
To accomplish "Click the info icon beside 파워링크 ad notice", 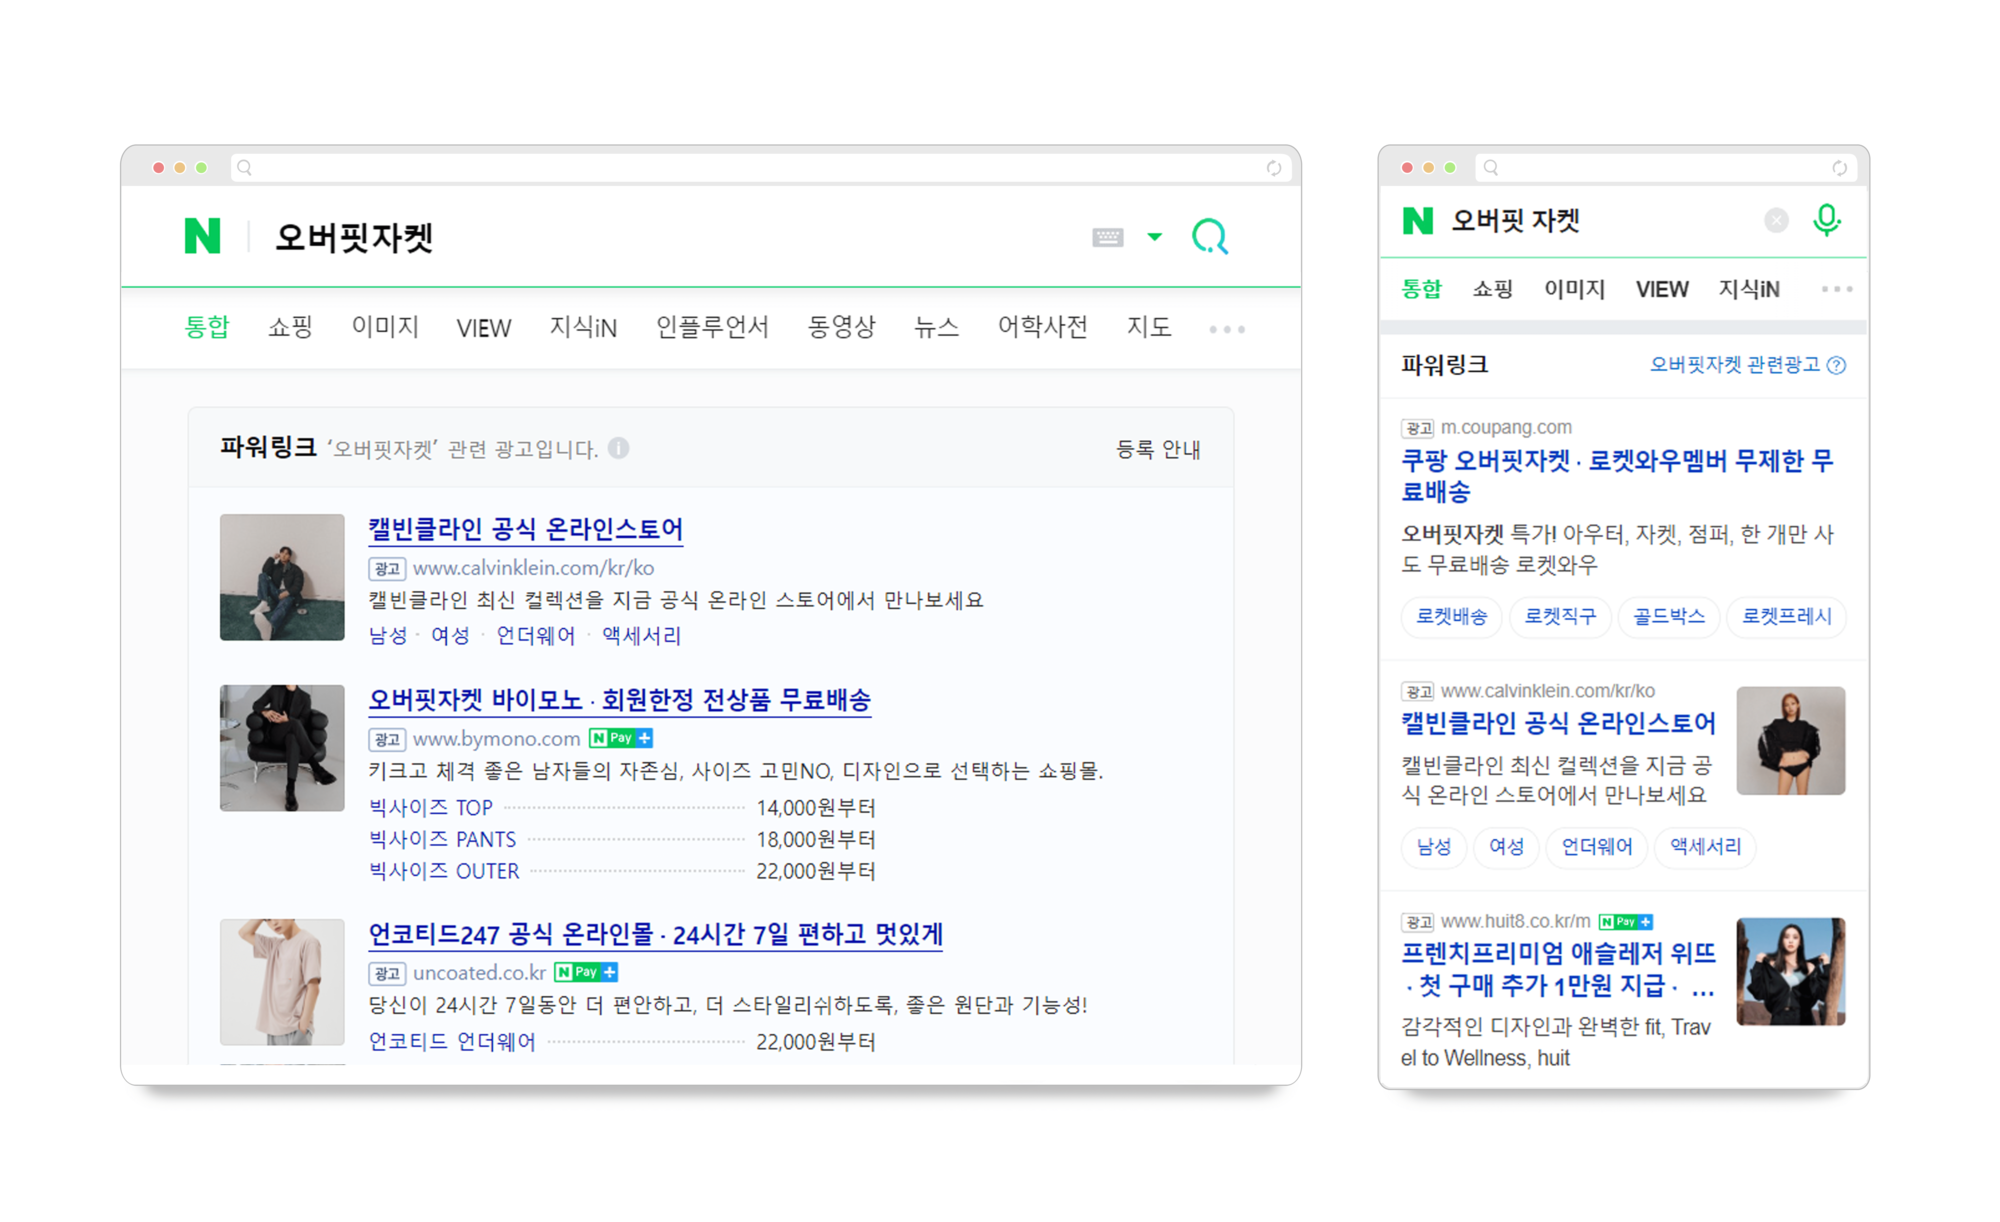I will point(619,448).
